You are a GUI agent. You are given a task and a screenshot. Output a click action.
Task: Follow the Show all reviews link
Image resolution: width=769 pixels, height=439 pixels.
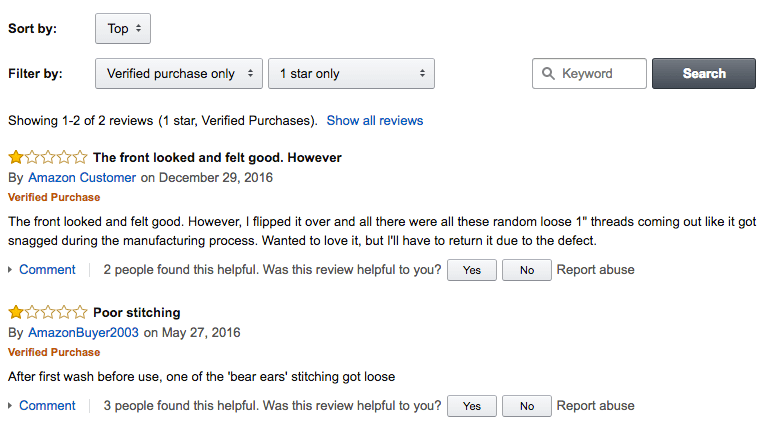point(375,121)
